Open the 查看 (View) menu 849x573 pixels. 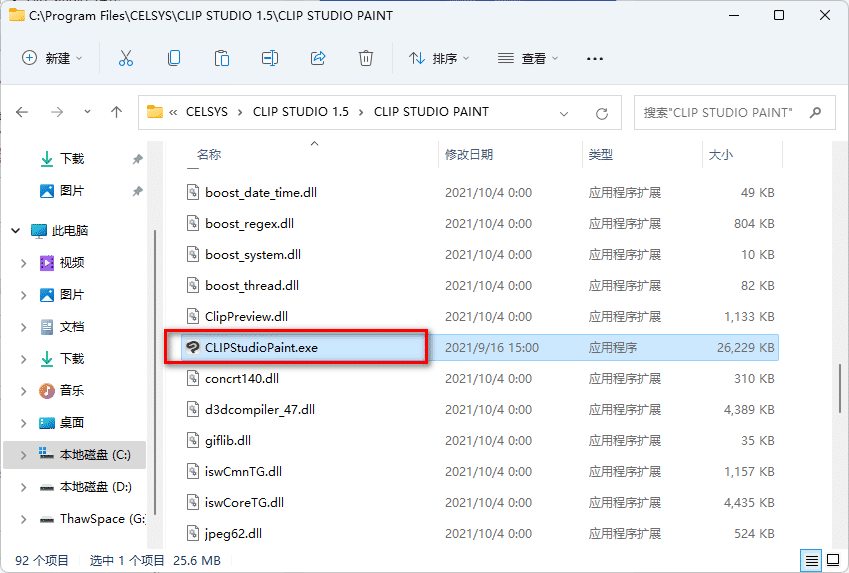528,58
